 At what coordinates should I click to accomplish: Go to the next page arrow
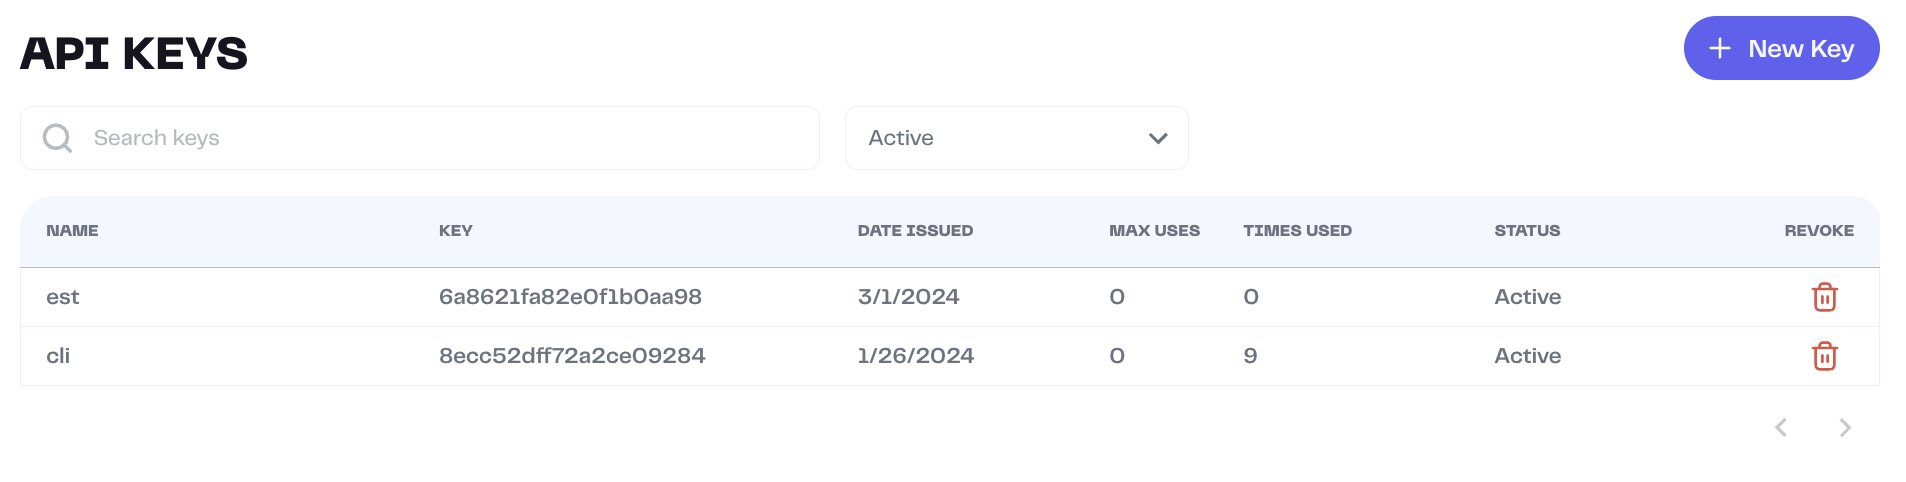point(1845,428)
